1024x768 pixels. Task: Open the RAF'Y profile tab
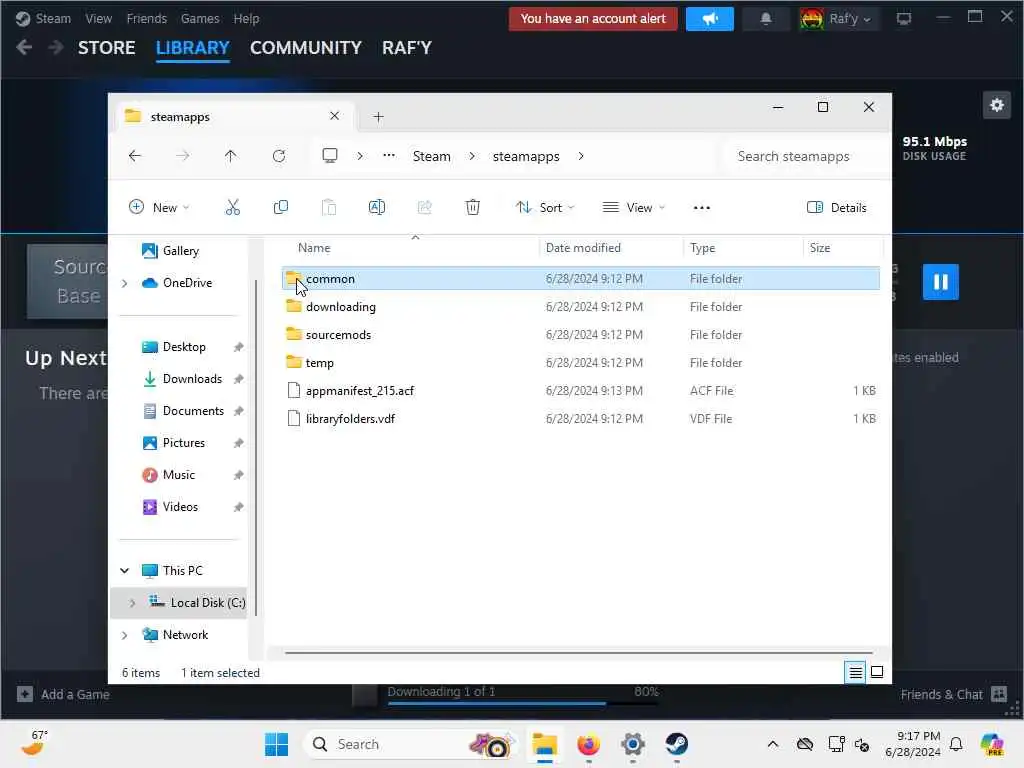coord(407,48)
